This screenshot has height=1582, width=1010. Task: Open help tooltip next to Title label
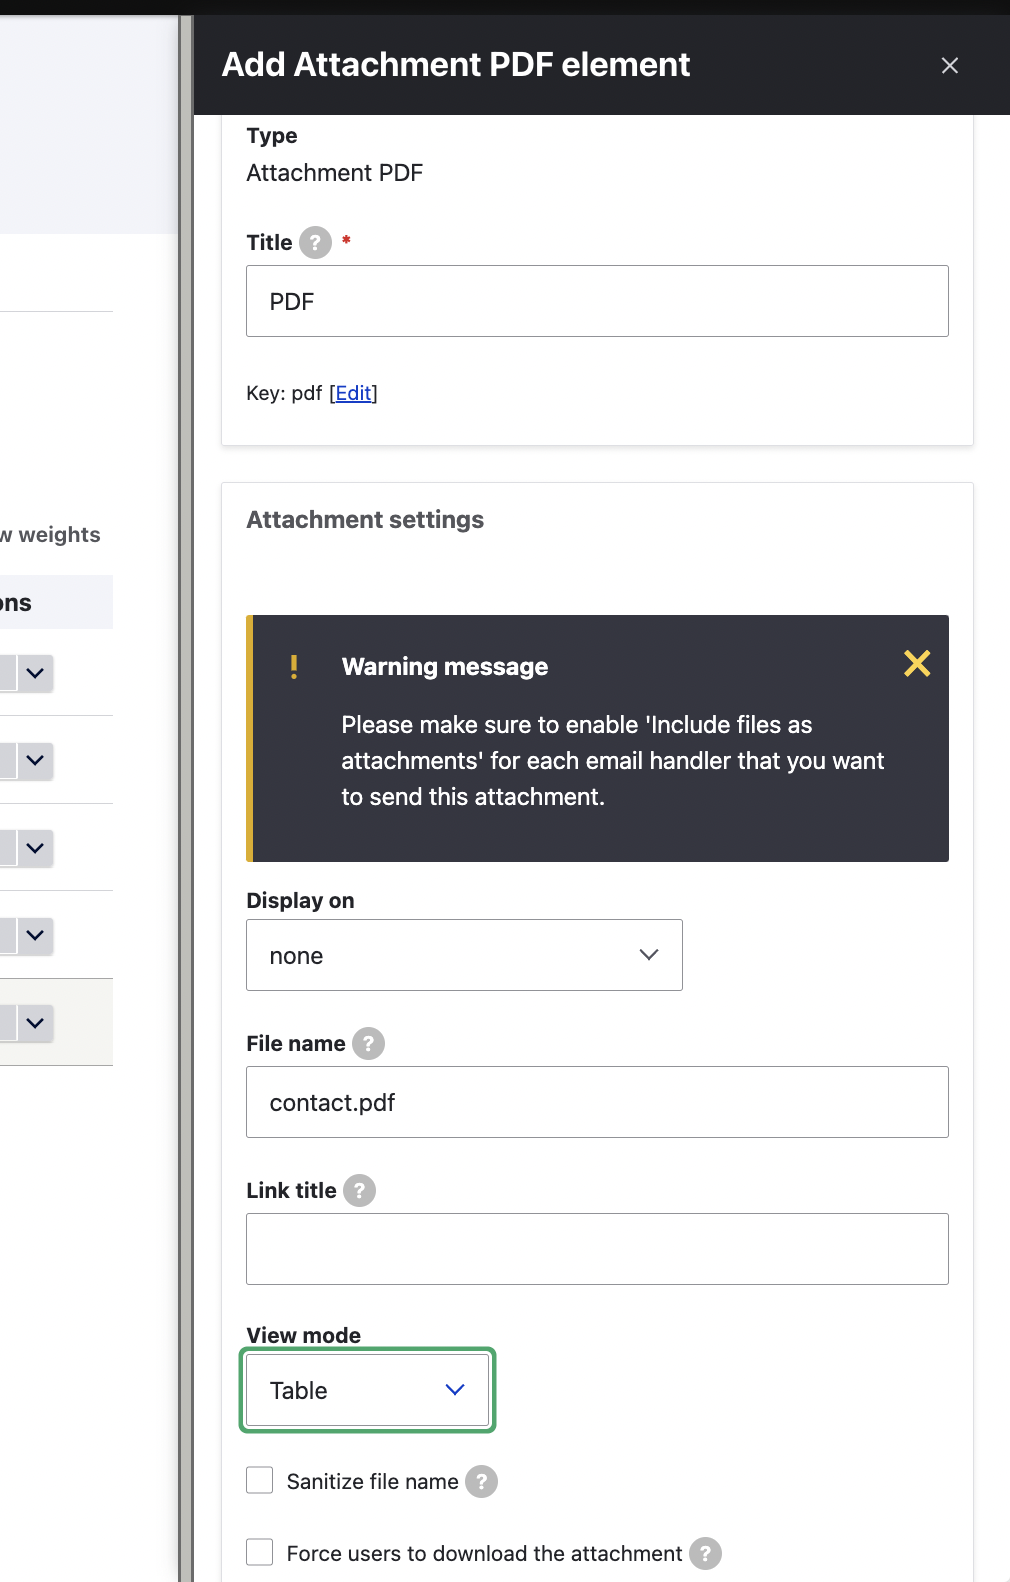click(315, 242)
